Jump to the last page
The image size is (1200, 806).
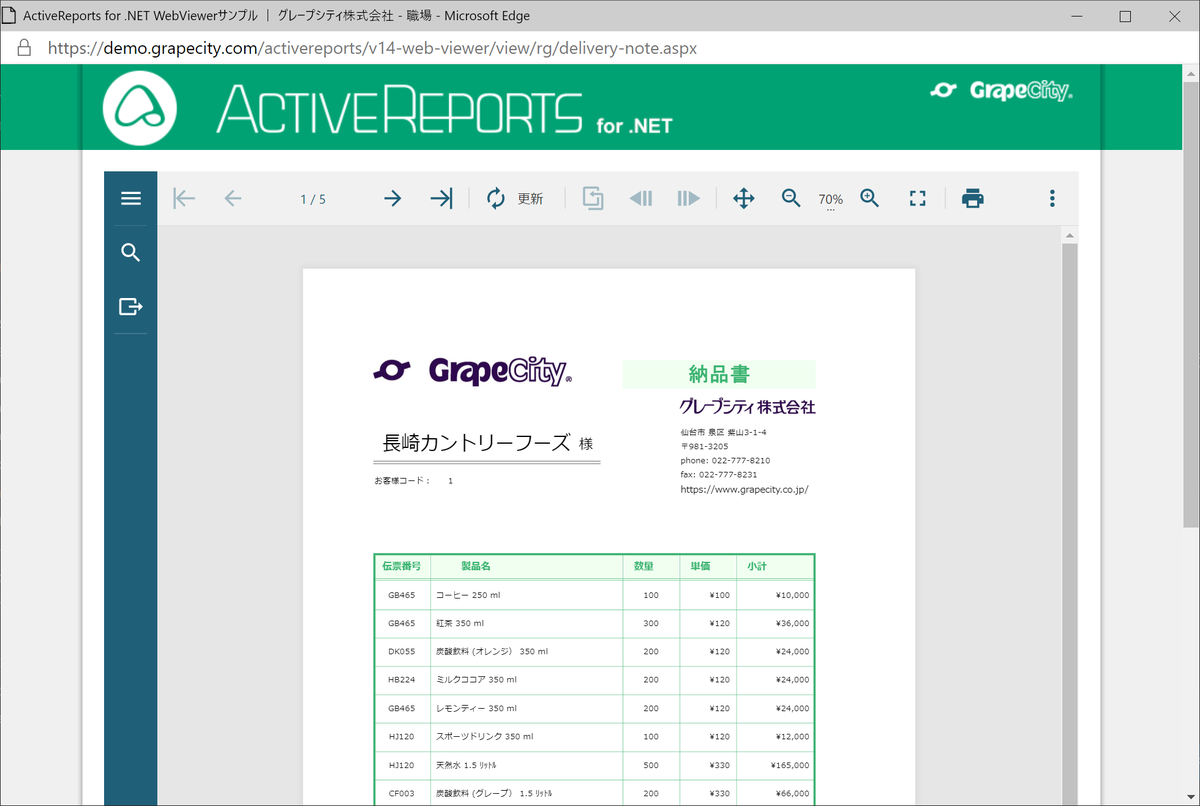click(442, 198)
